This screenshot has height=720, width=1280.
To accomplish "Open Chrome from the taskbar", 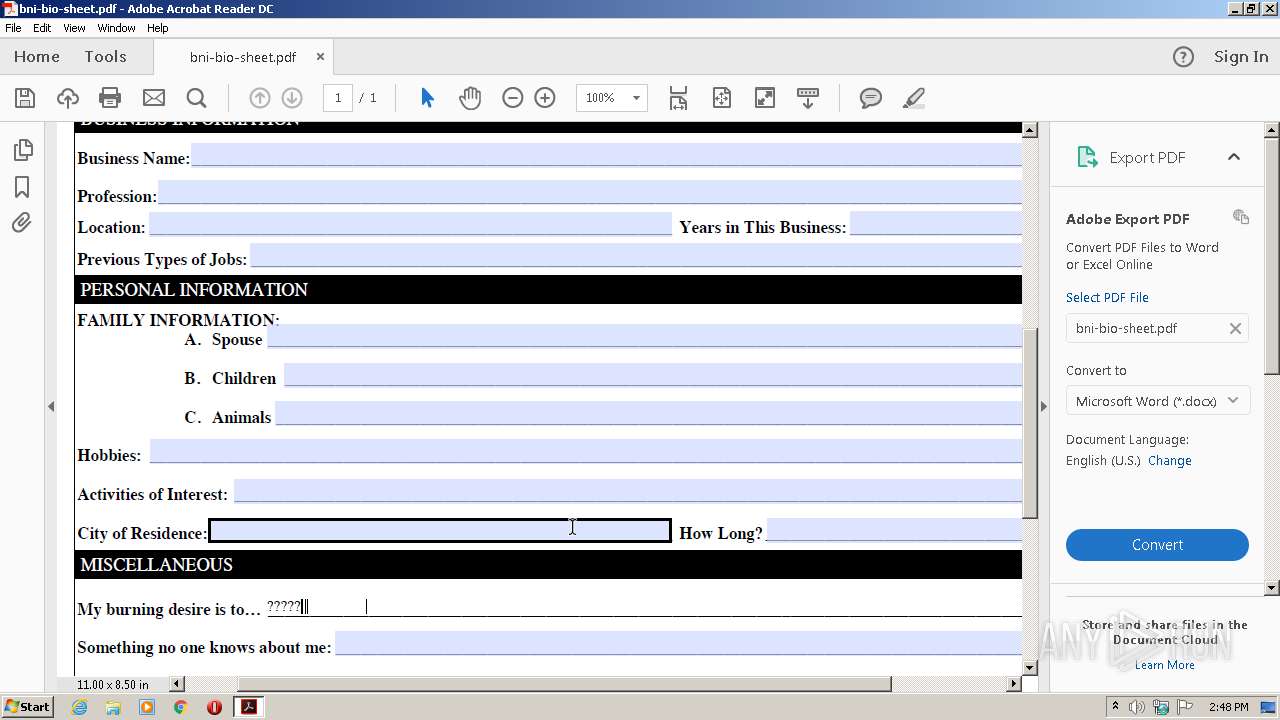I will [x=180, y=707].
